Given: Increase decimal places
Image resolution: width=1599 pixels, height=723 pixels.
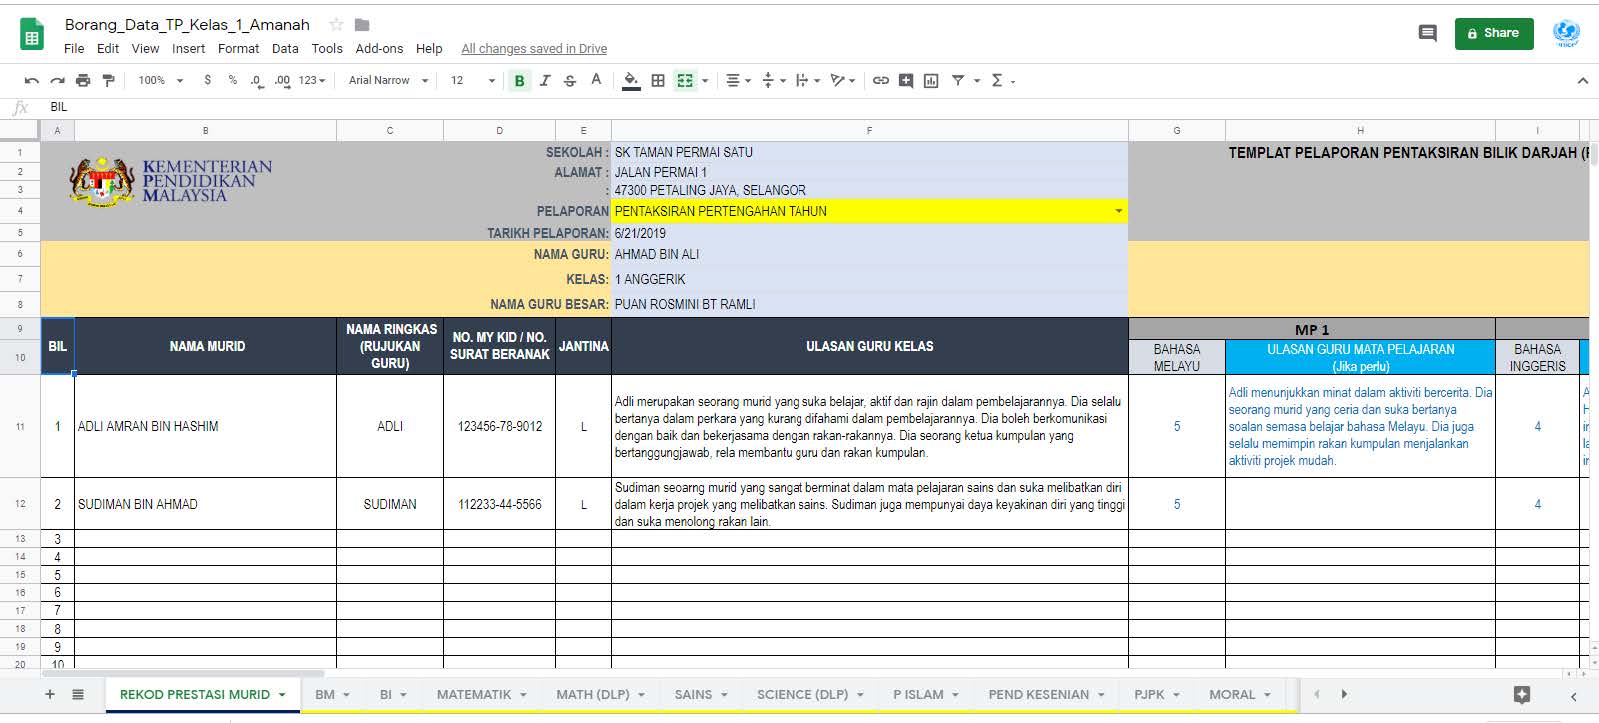Looking at the screenshot, I should point(282,80).
